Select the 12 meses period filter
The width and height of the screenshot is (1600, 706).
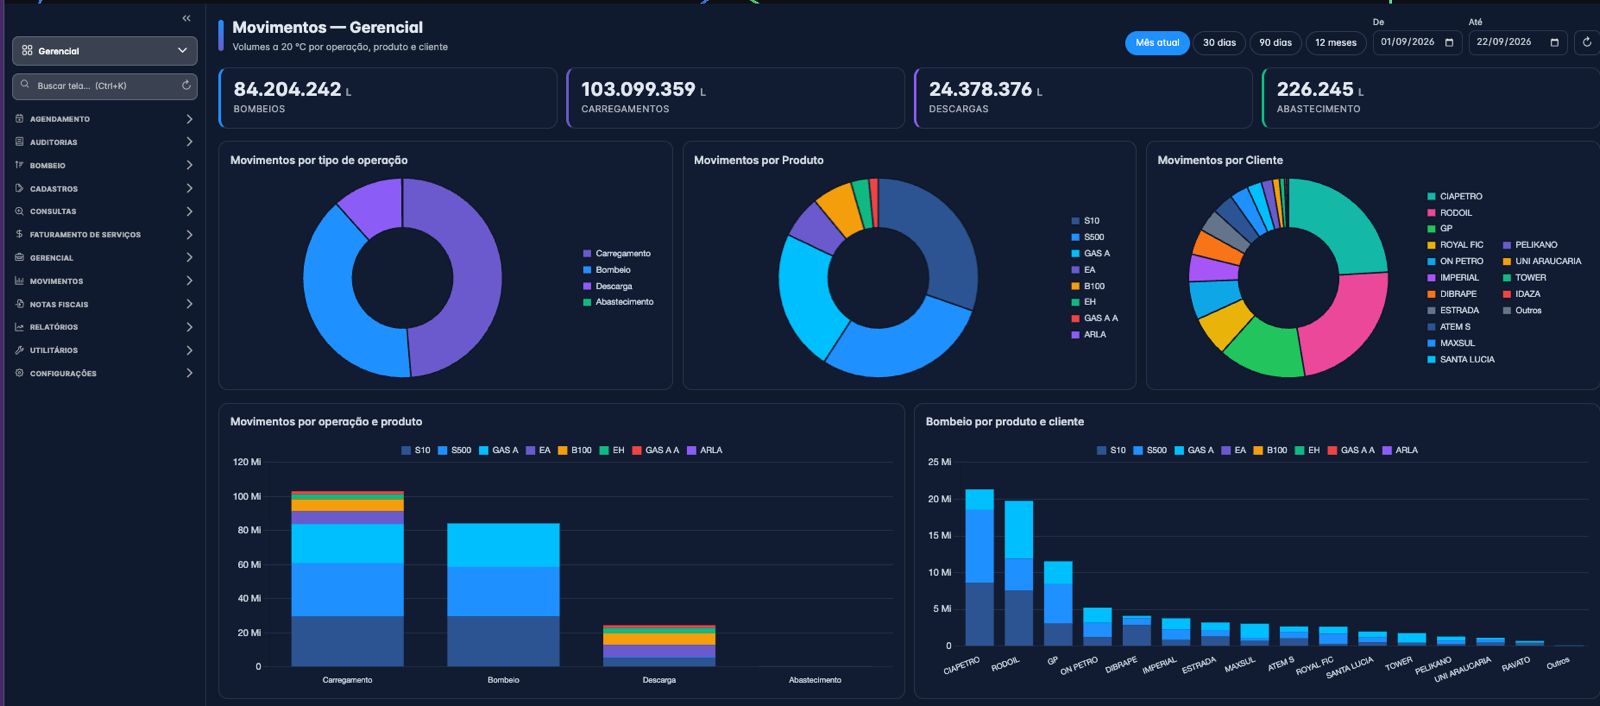point(1335,42)
